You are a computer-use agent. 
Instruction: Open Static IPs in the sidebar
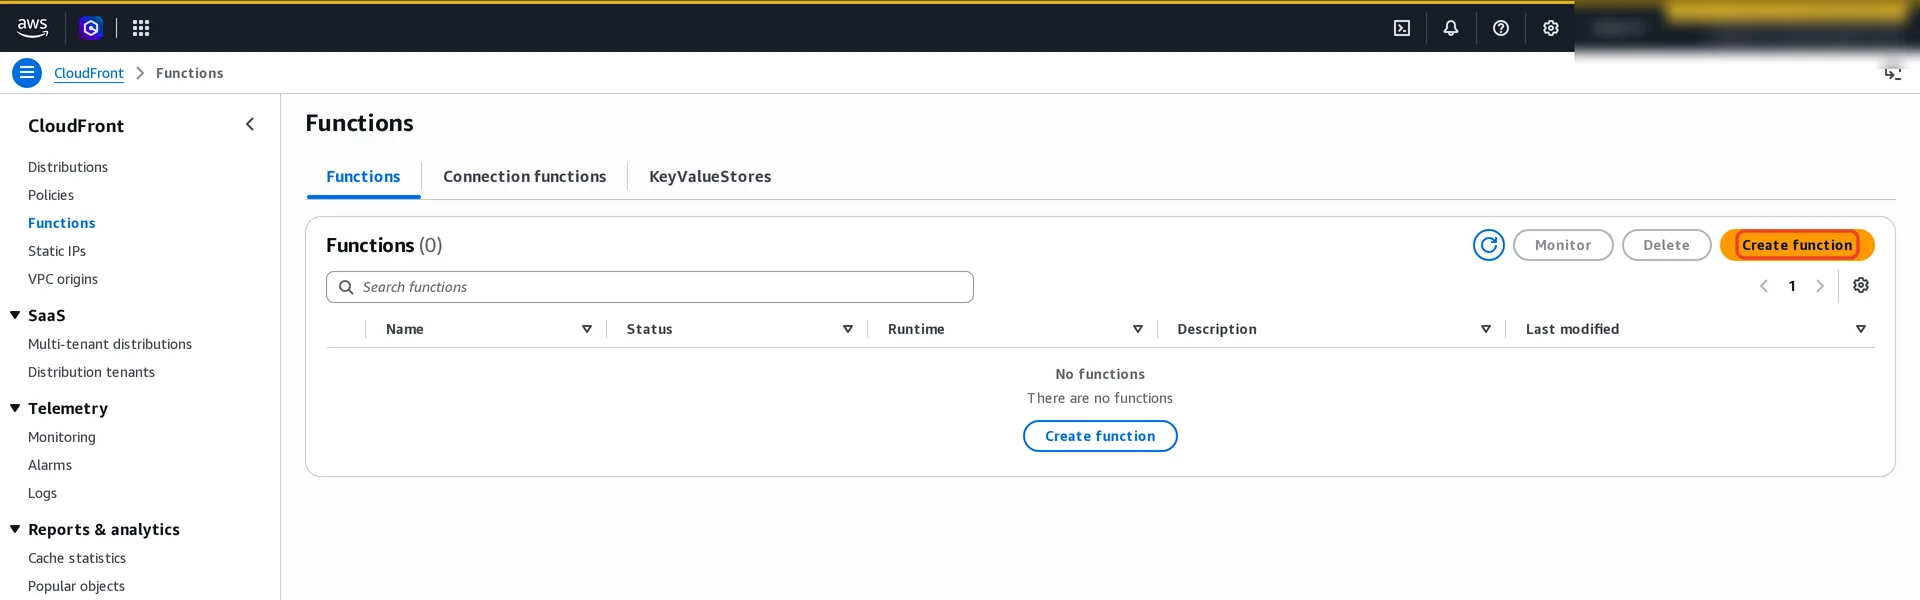[57, 251]
